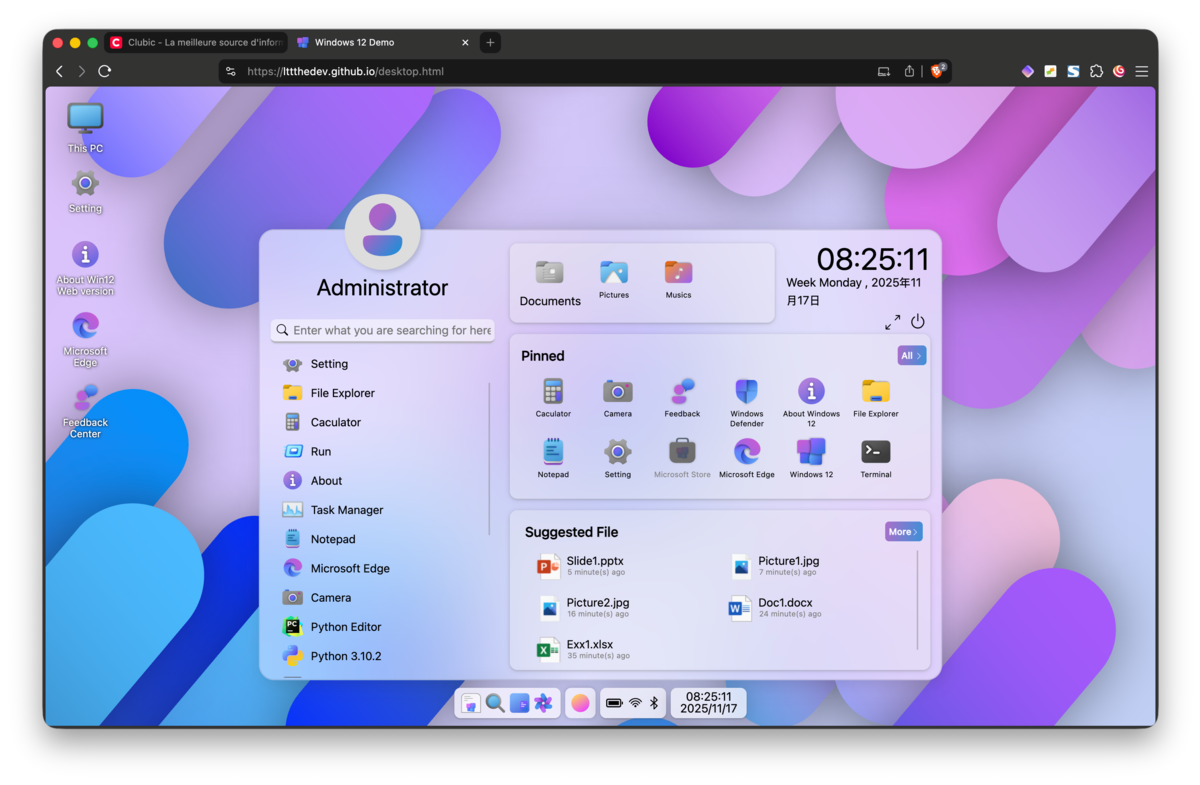Toggle Bluetooth from the system tray

click(655, 703)
